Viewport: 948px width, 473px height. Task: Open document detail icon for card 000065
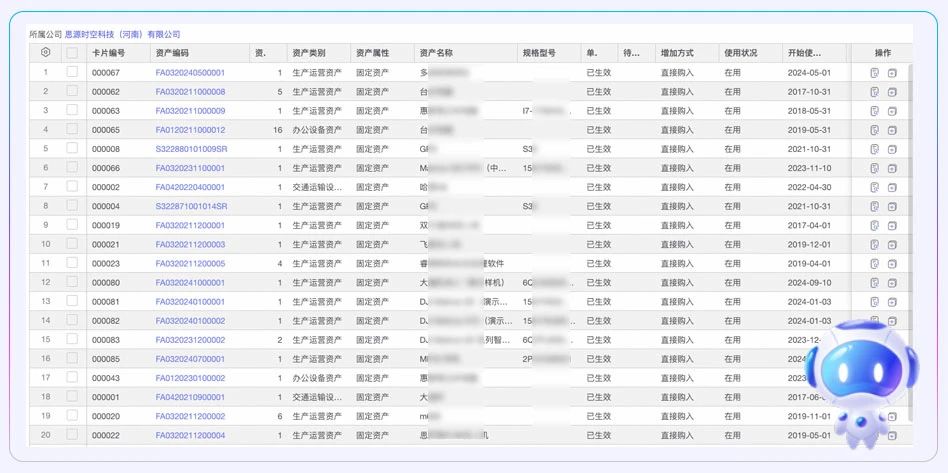[x=874, y=130]
